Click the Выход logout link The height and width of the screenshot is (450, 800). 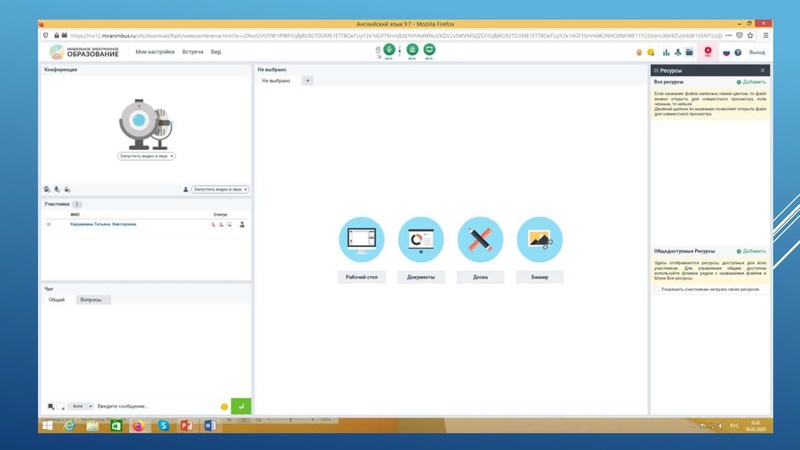click(757, 52)
